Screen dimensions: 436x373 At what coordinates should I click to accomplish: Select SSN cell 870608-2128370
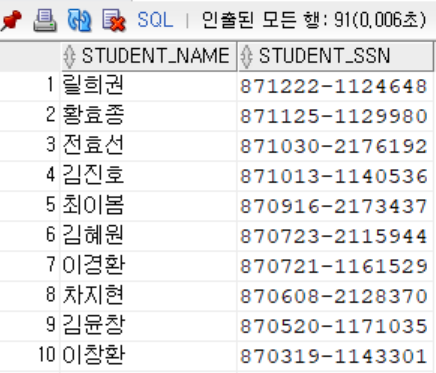point(335,296)
